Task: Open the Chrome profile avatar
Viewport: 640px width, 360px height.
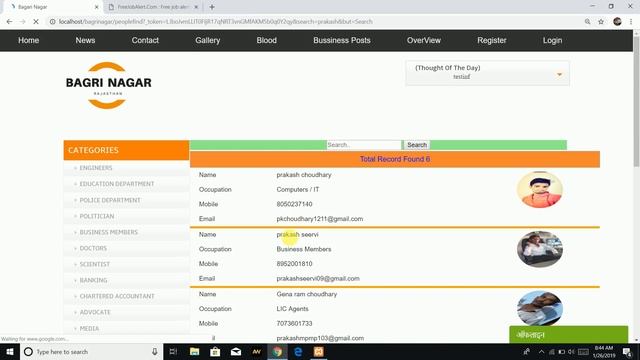Action: [617, 22]
